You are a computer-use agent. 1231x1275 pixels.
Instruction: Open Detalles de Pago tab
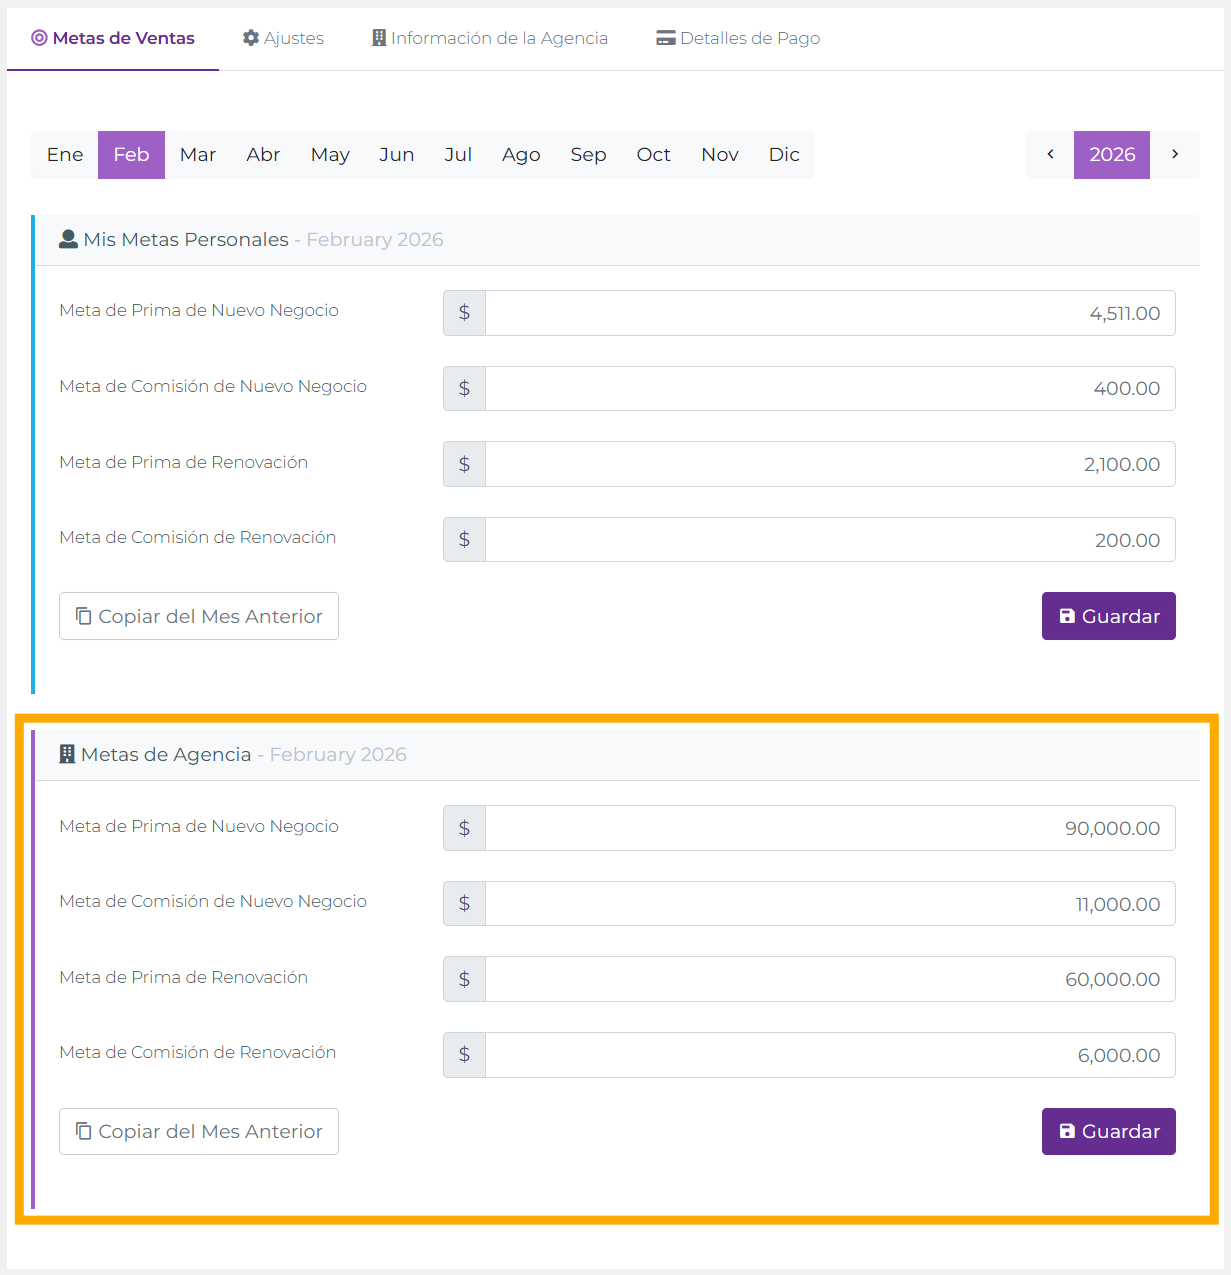pyautogui.click(x=738, y=38)
